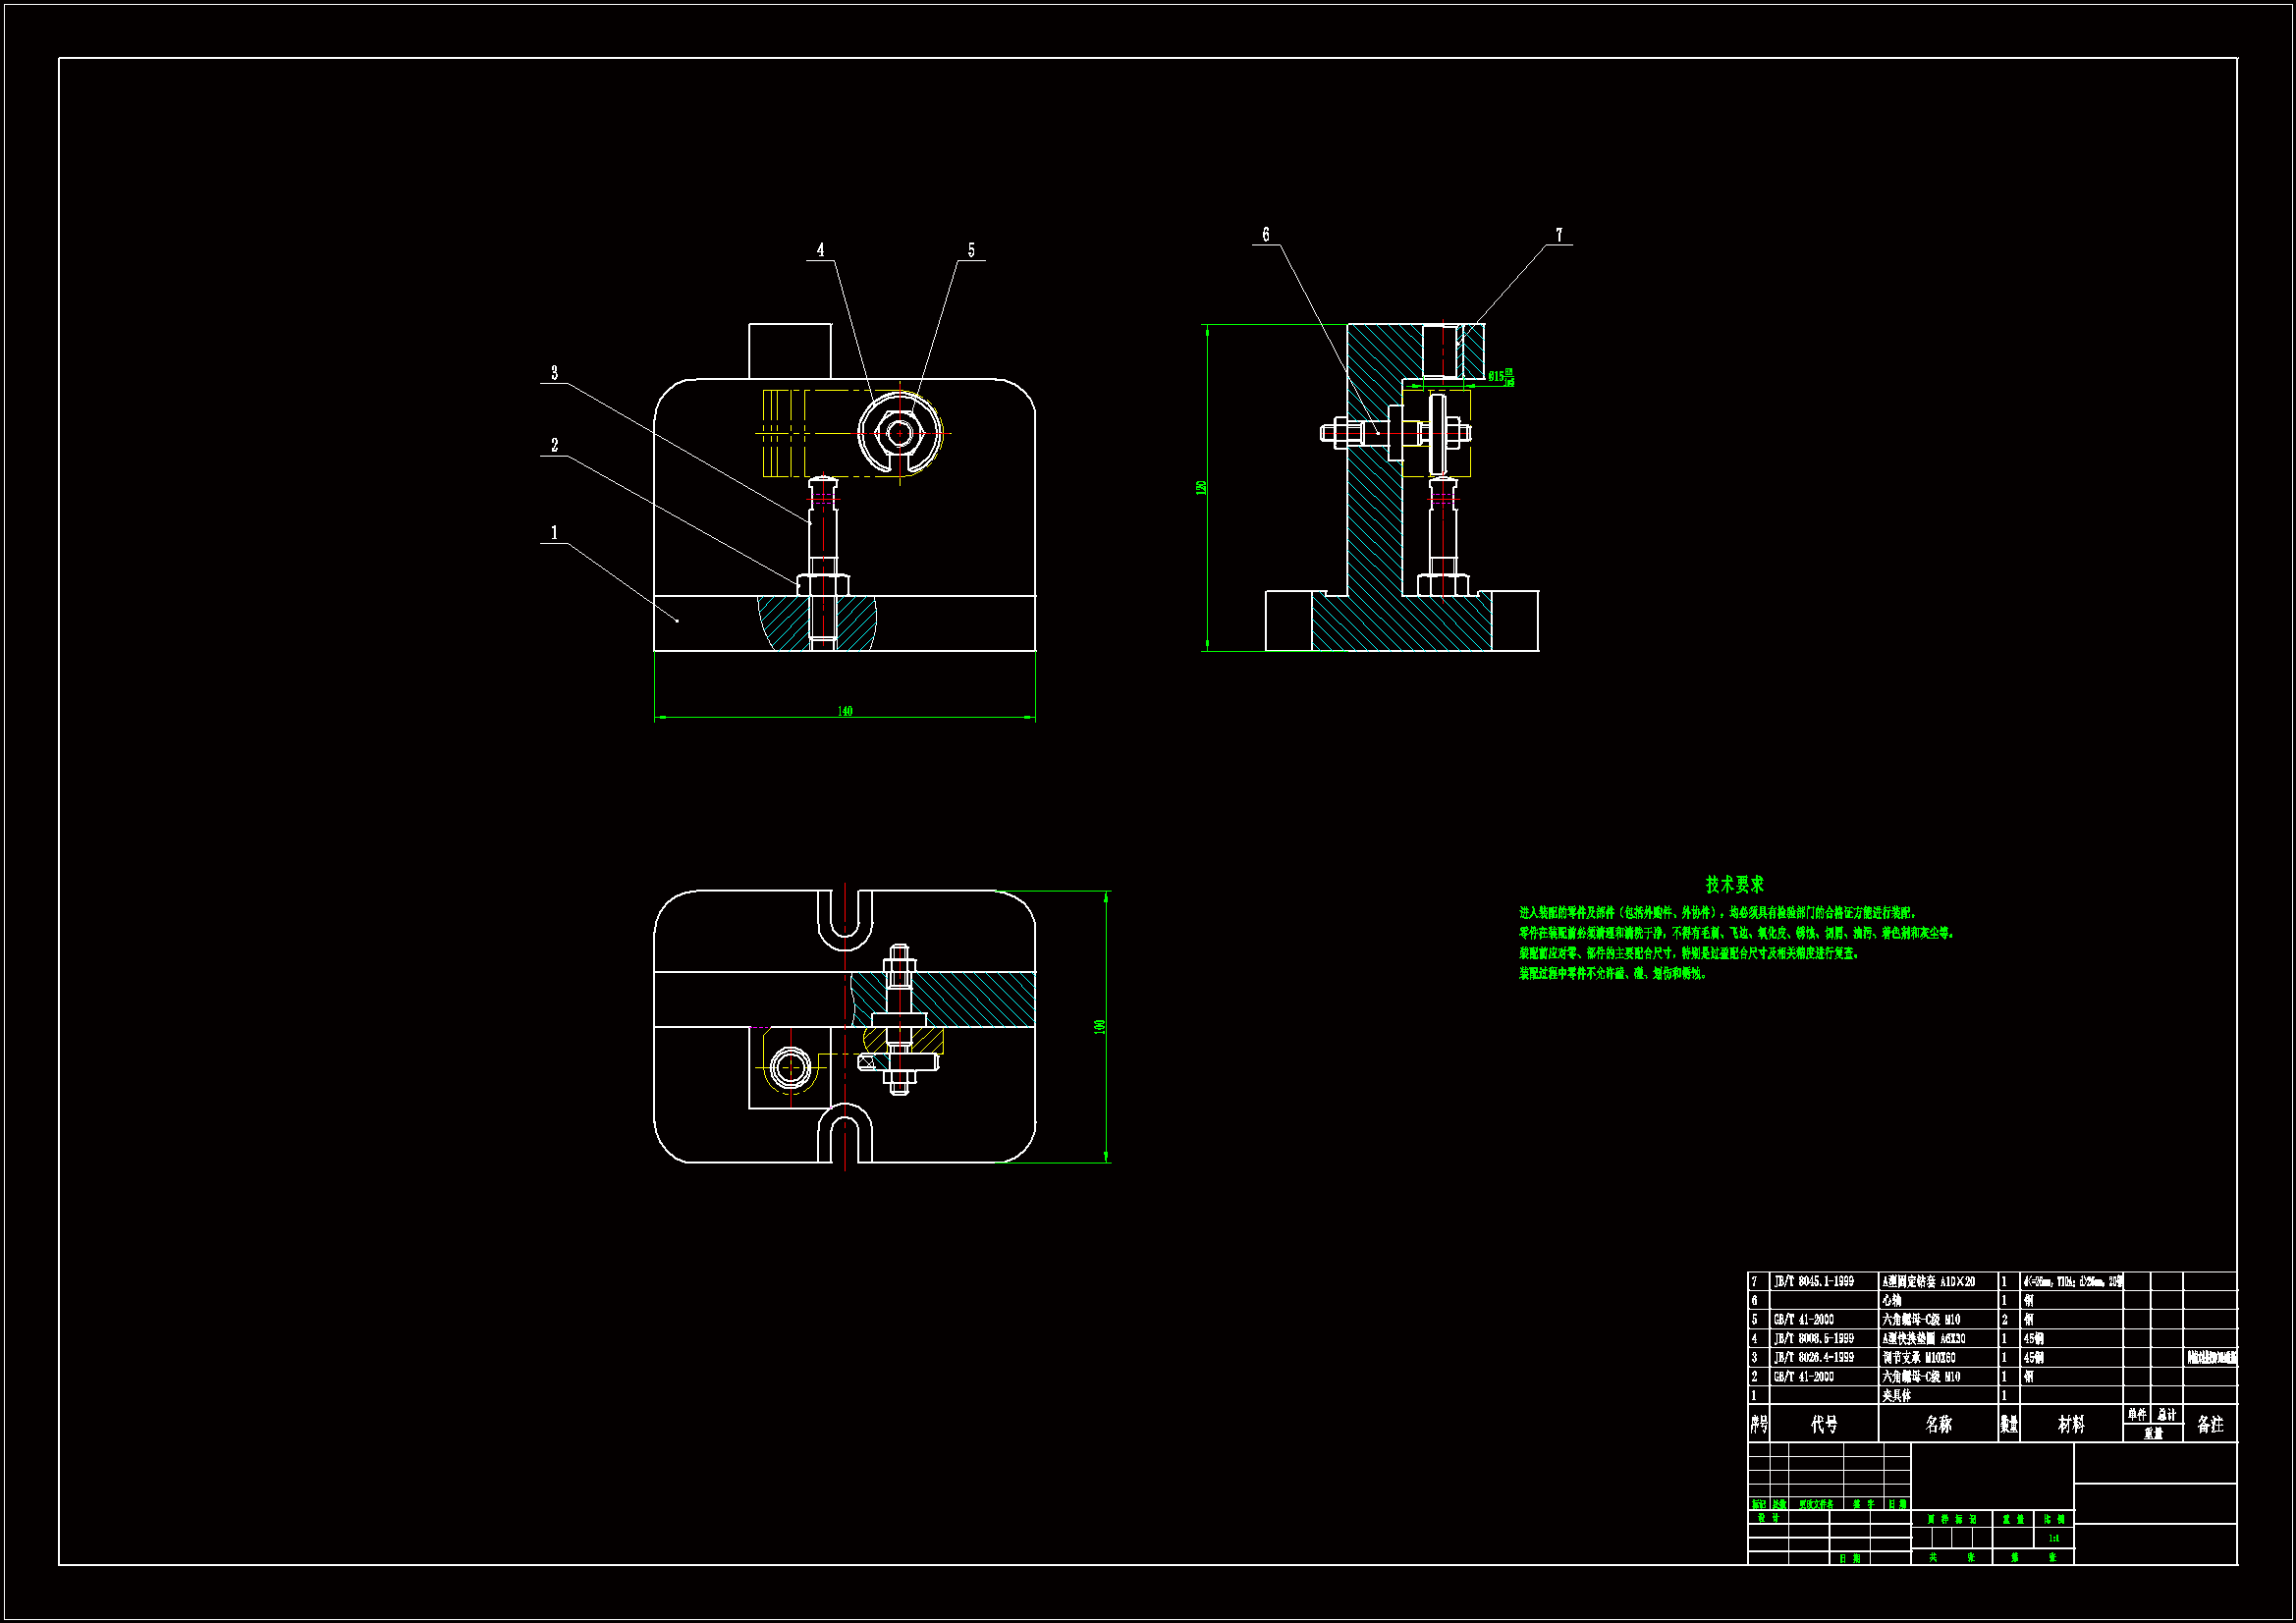Click the 名称 column header

pyautogui.click(x=1938, y=1424)
